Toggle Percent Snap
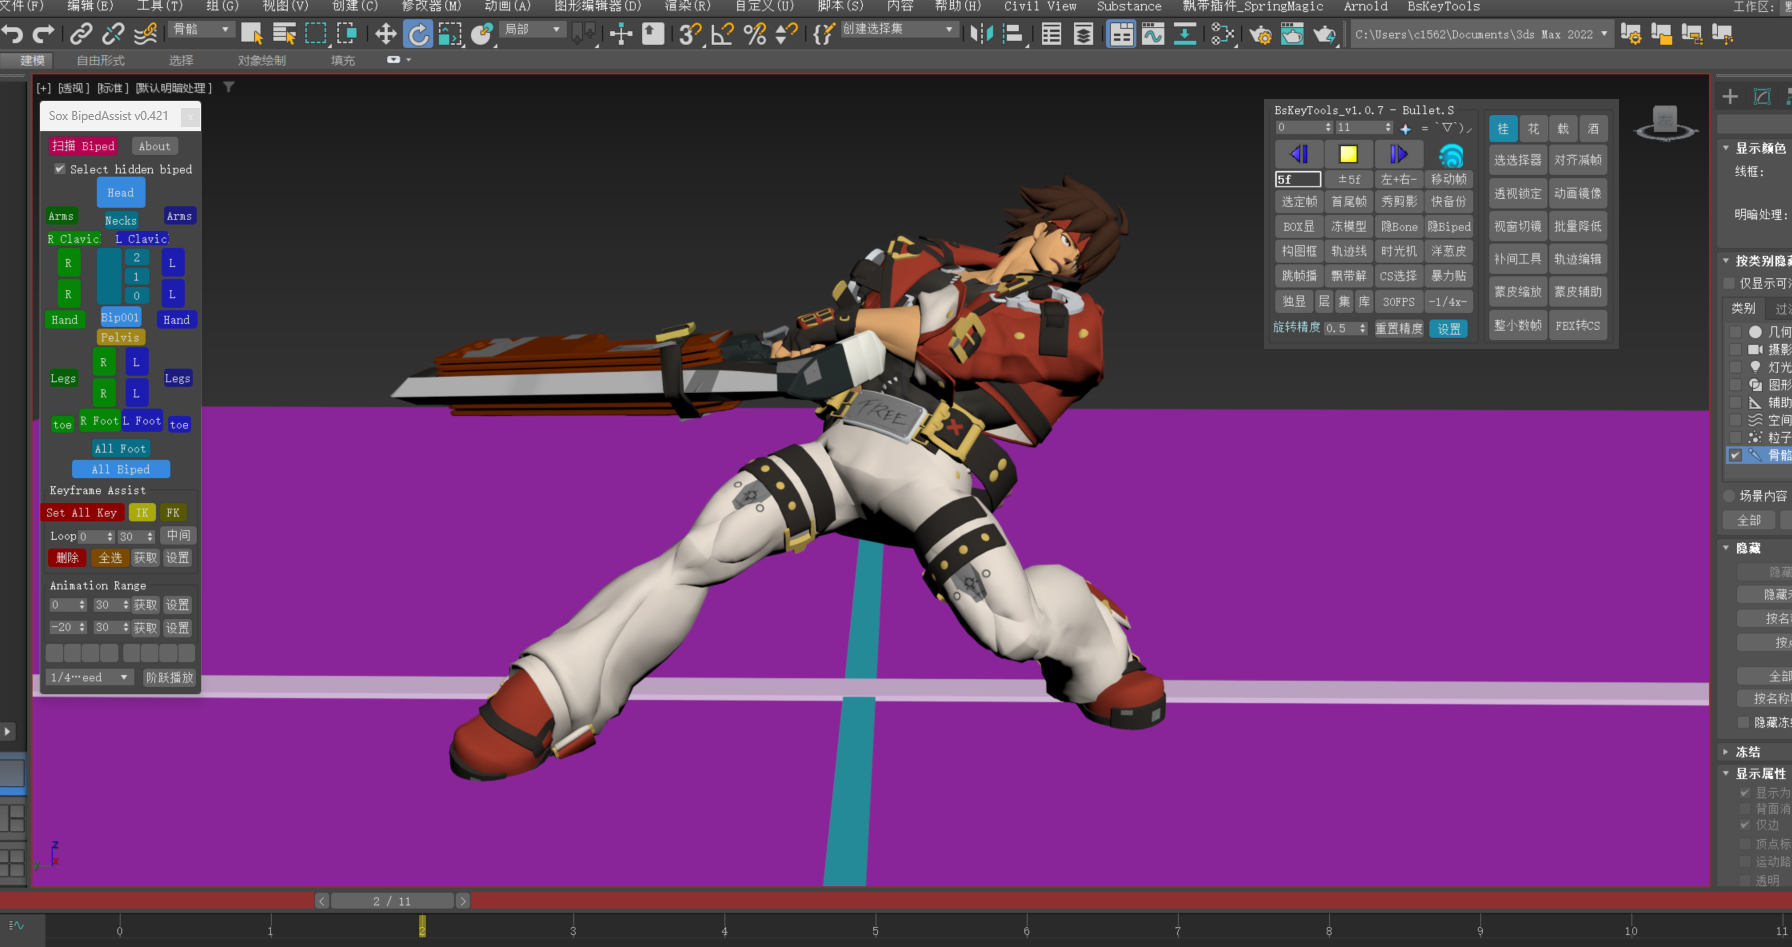 pyautogui.click(x=755, y=34)
